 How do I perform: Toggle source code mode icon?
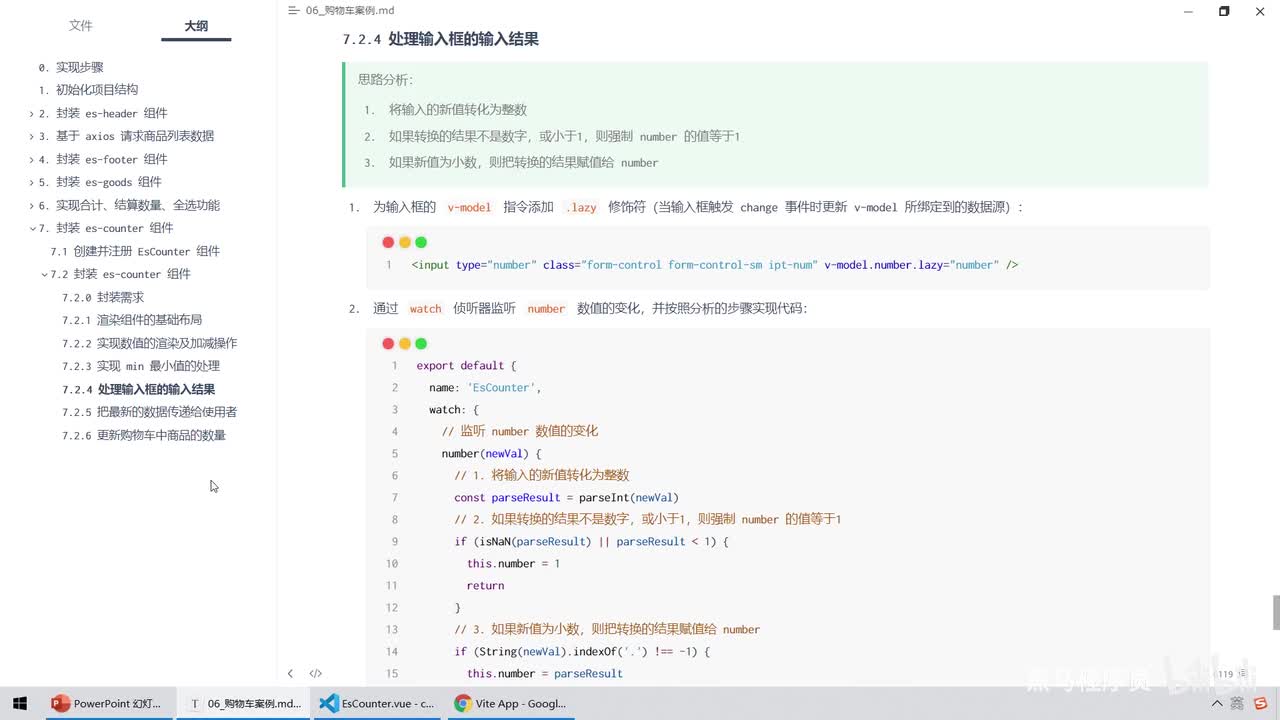tap(315, 674)
